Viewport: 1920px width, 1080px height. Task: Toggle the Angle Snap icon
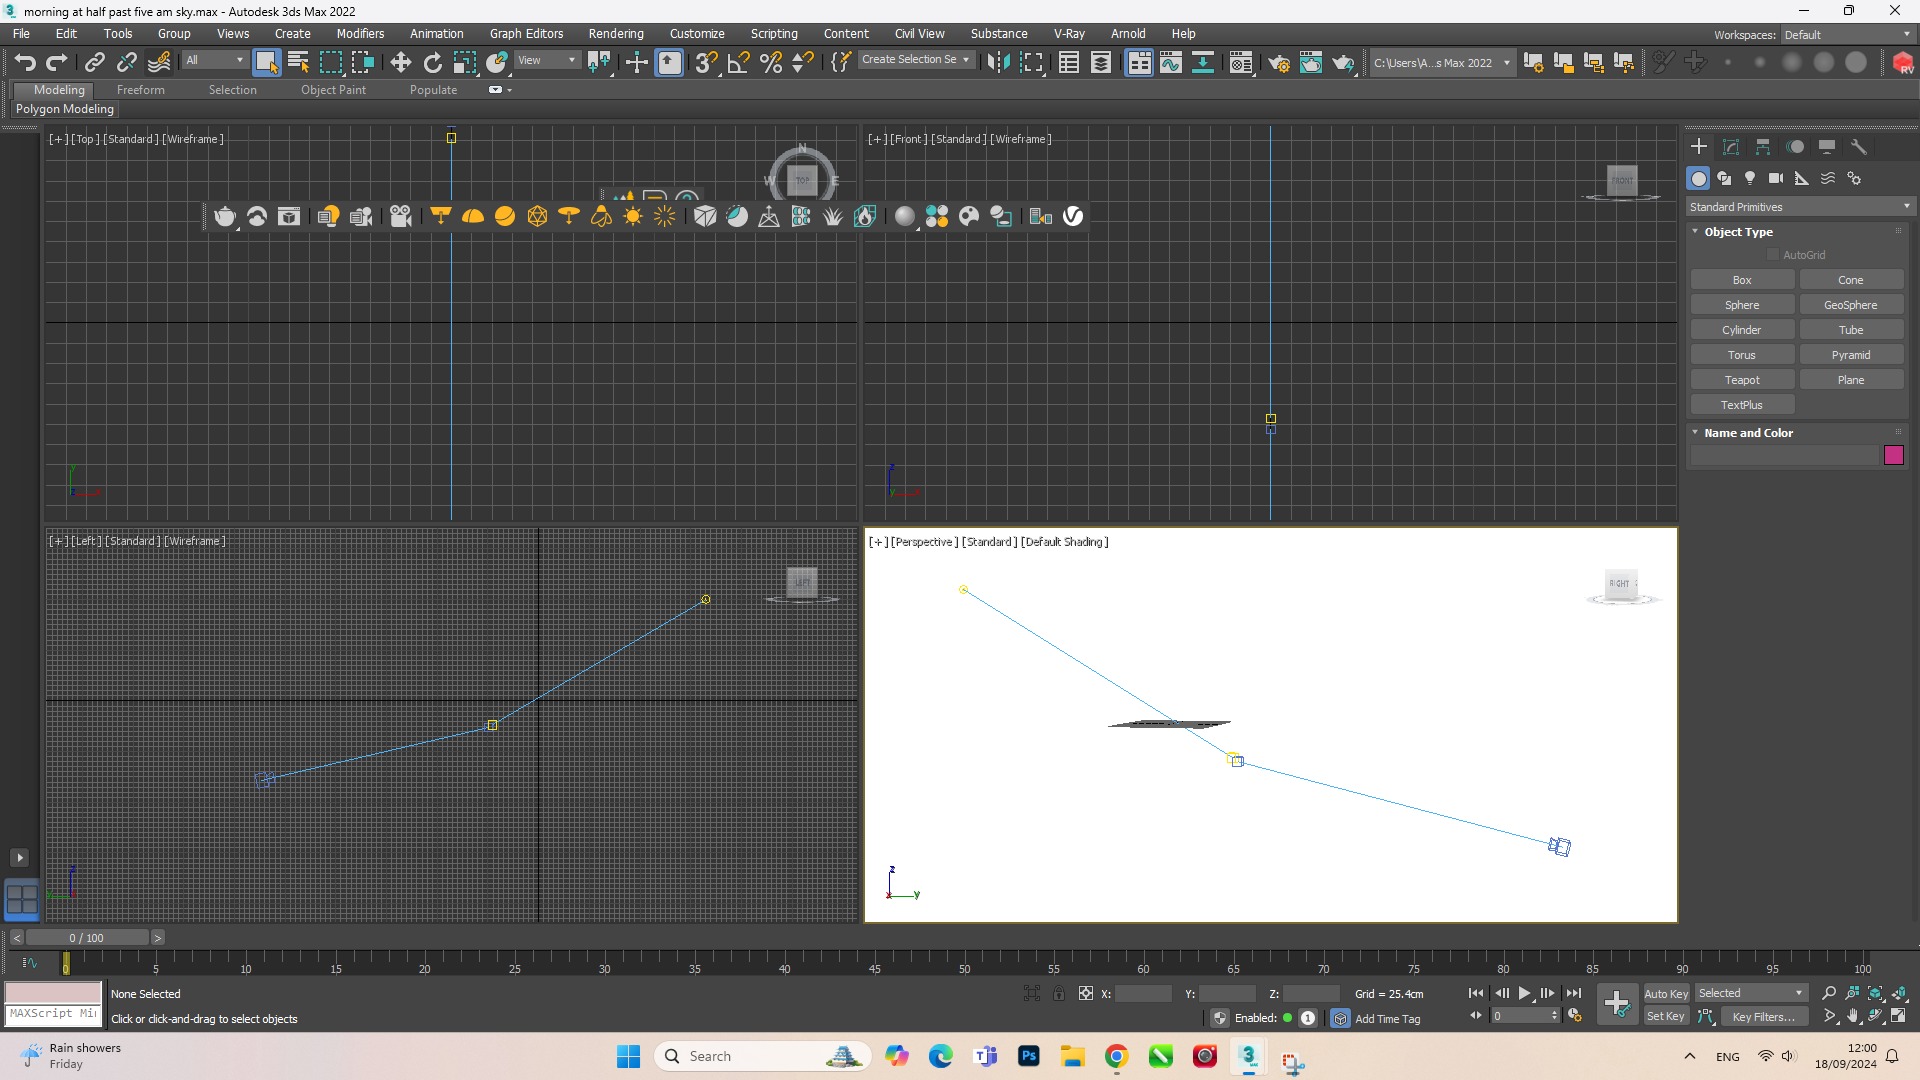pos(738,62)
